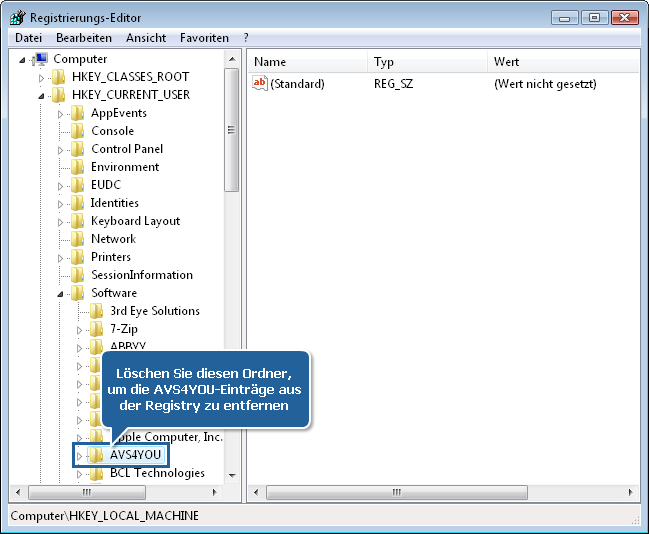This screenshot has width=649, height=534.
Task: Click the Software folder icon
Action: [x=77, y=293]
